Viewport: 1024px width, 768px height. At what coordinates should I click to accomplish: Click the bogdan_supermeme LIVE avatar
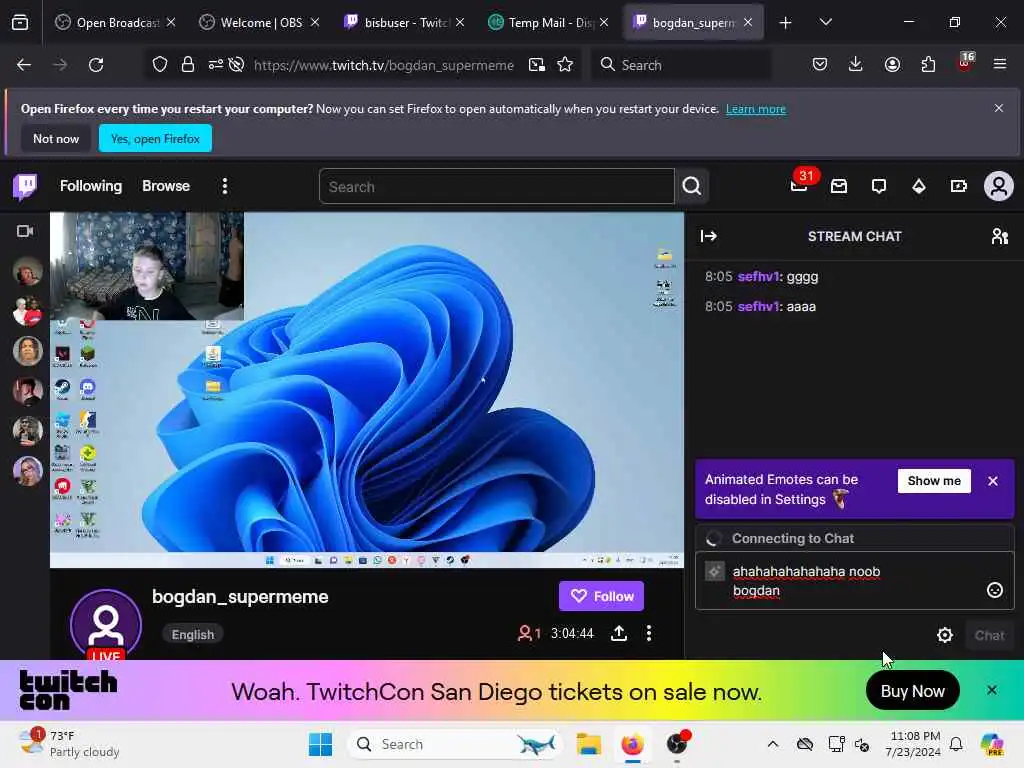106,625
